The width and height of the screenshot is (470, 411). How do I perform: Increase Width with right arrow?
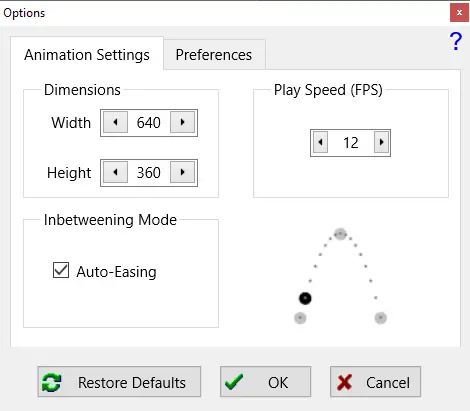tap(182, 122)
